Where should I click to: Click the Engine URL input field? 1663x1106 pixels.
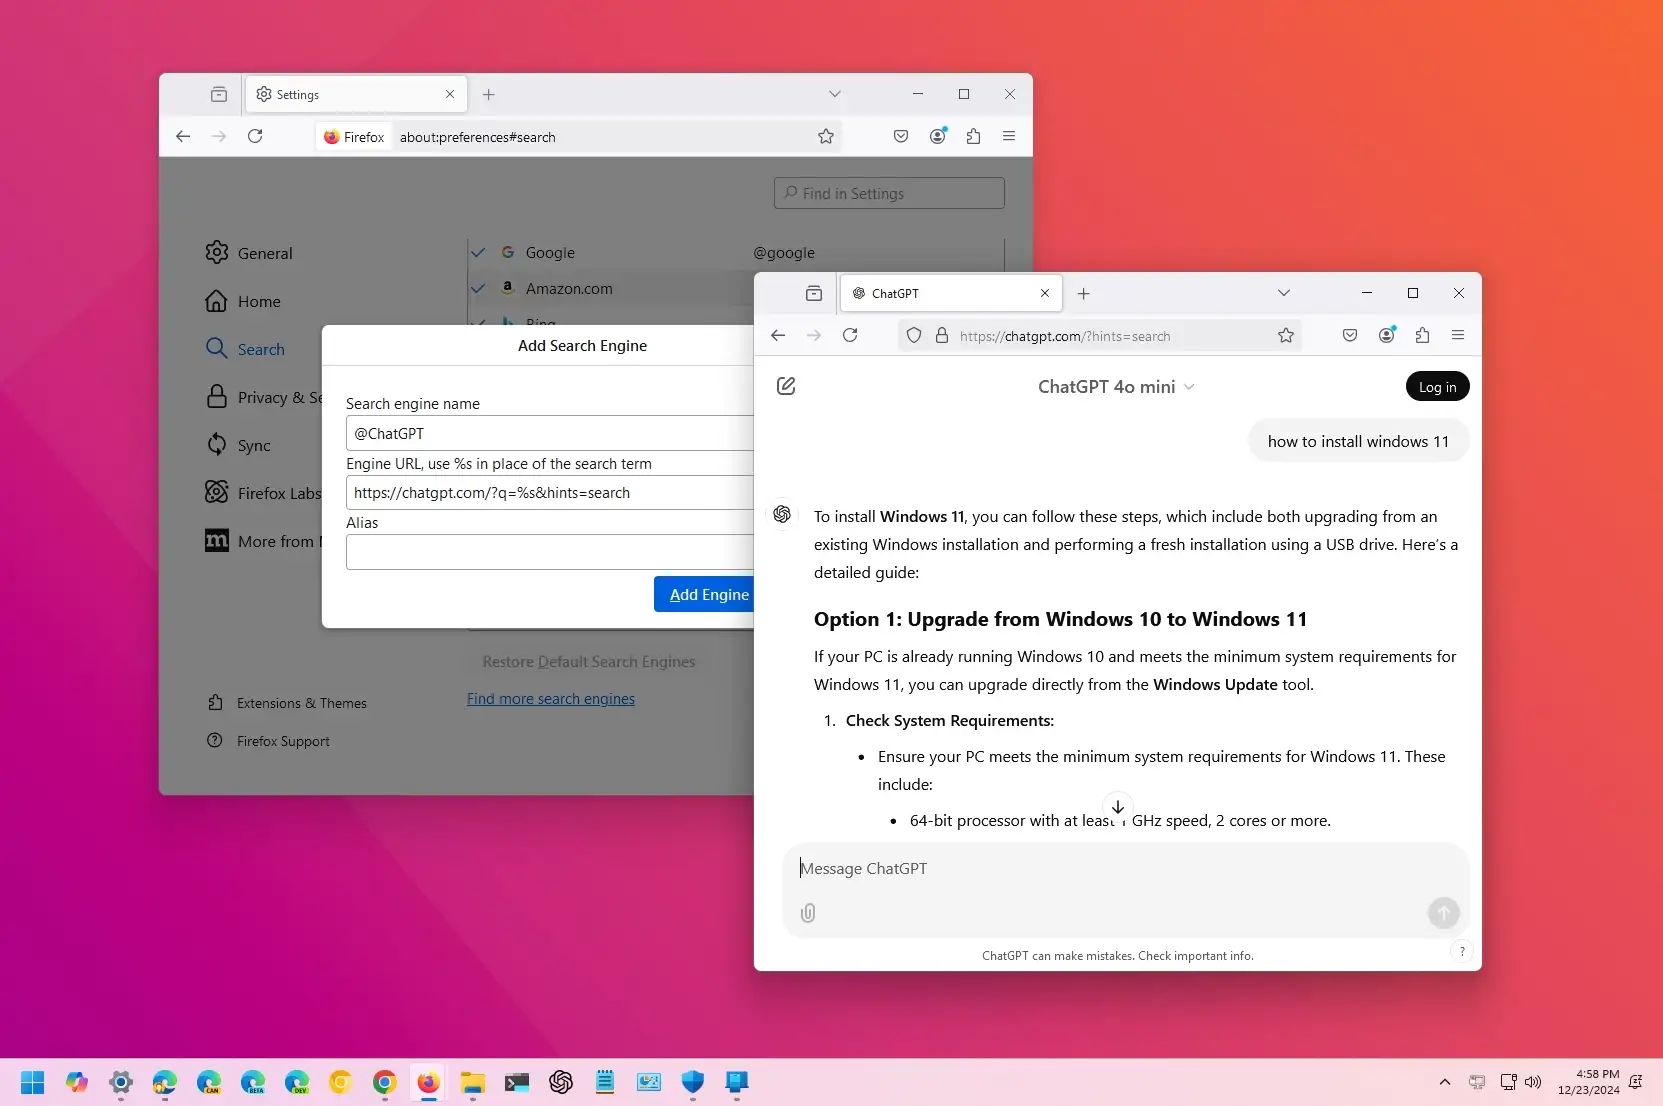550,492
